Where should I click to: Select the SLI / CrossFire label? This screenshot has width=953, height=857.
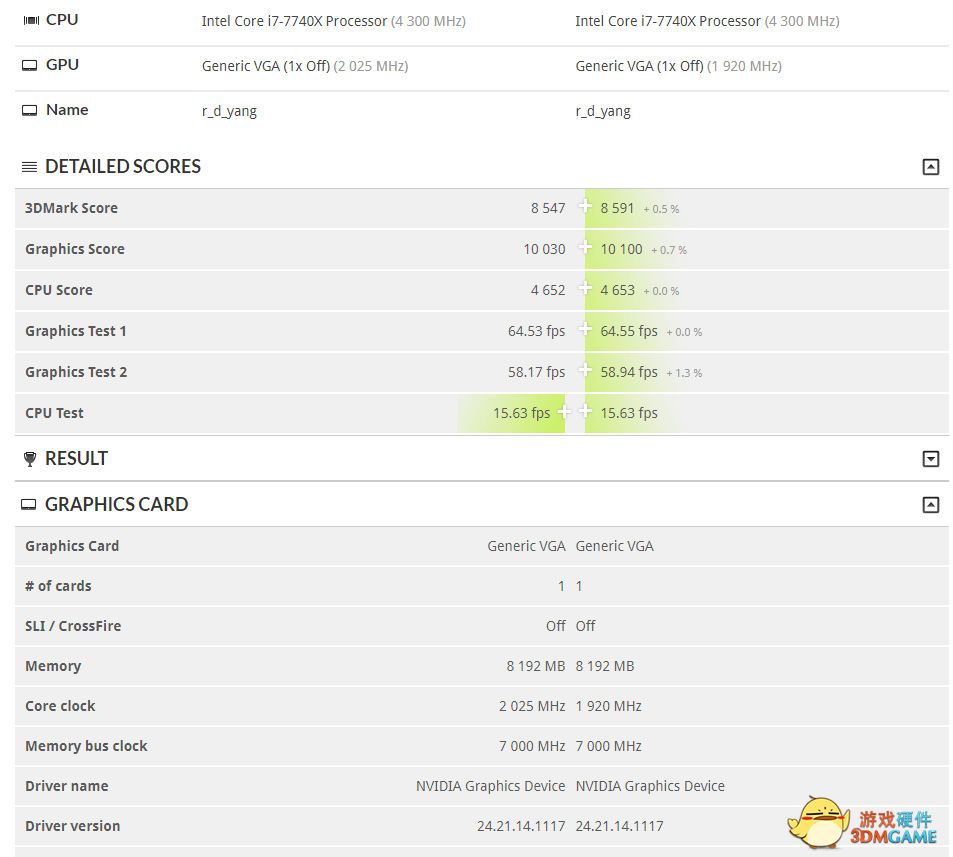73,626
